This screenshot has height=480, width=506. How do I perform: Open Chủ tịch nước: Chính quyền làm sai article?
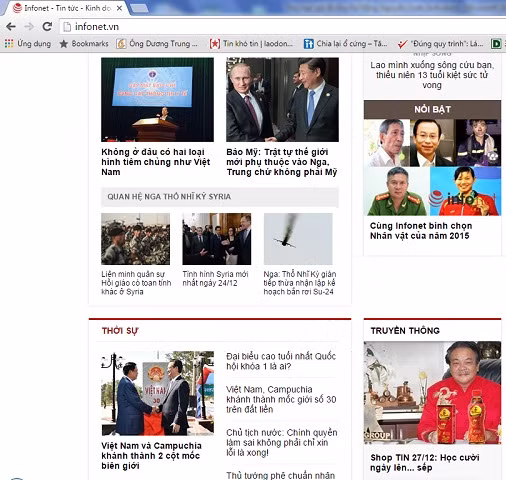coord(282,443)
